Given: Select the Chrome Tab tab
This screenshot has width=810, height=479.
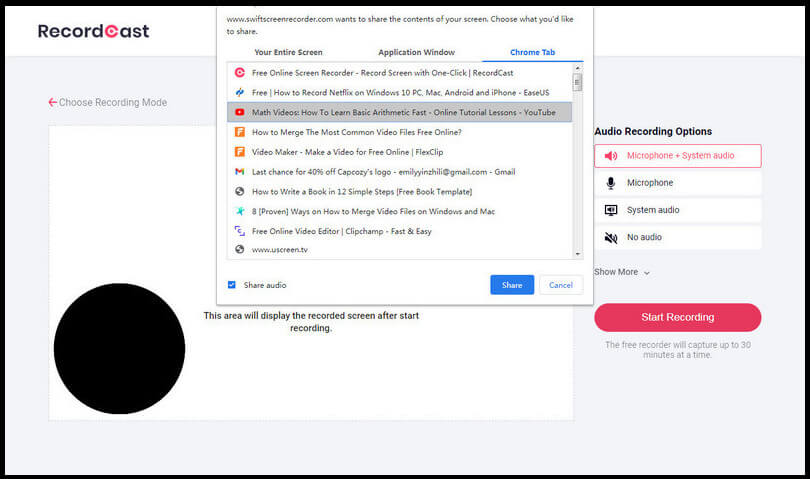Looking at the screenshot, I should [x=532, y=52].
